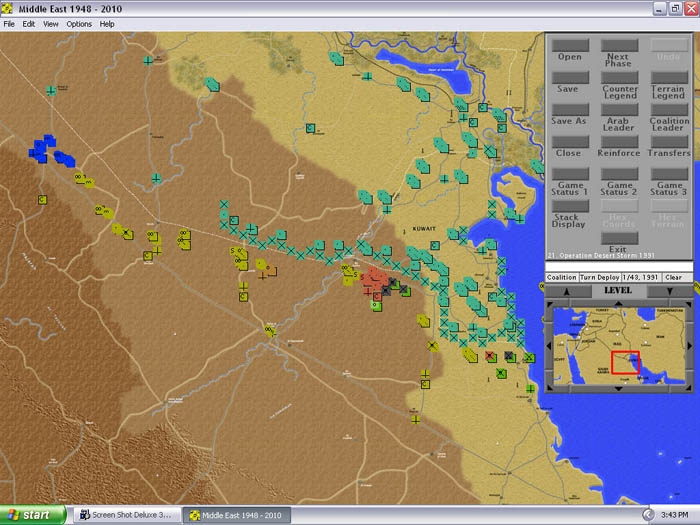
Task: Click the Coalition side indicator
Action: [x=562, y=277]
